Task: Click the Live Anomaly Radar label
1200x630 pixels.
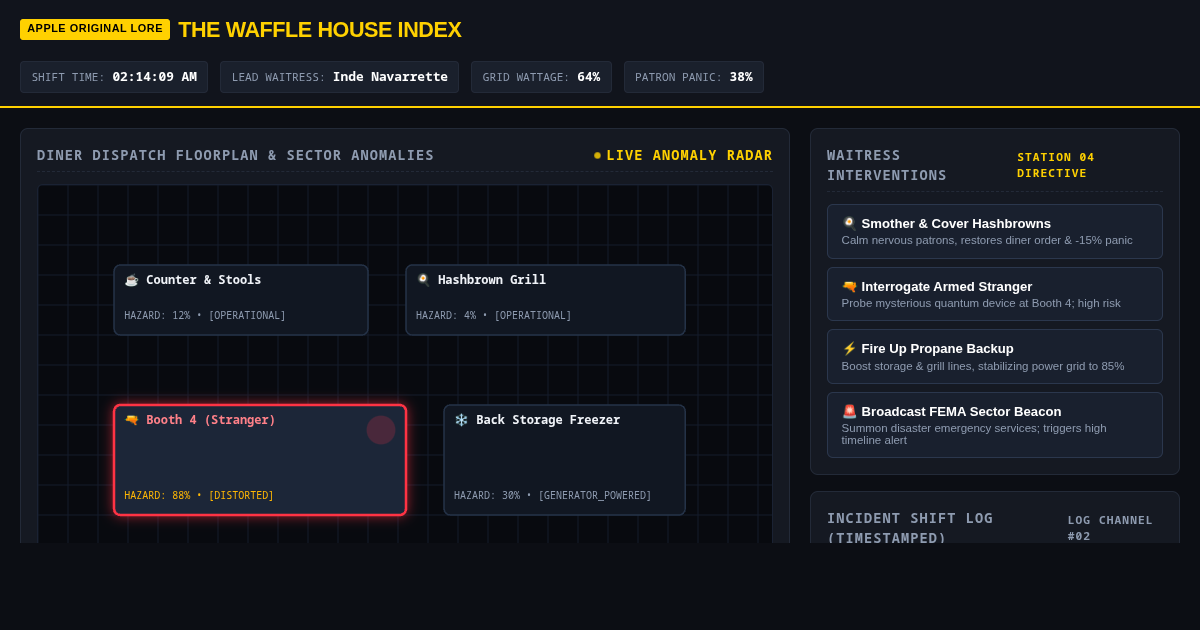Action: [x=689, y=155]
